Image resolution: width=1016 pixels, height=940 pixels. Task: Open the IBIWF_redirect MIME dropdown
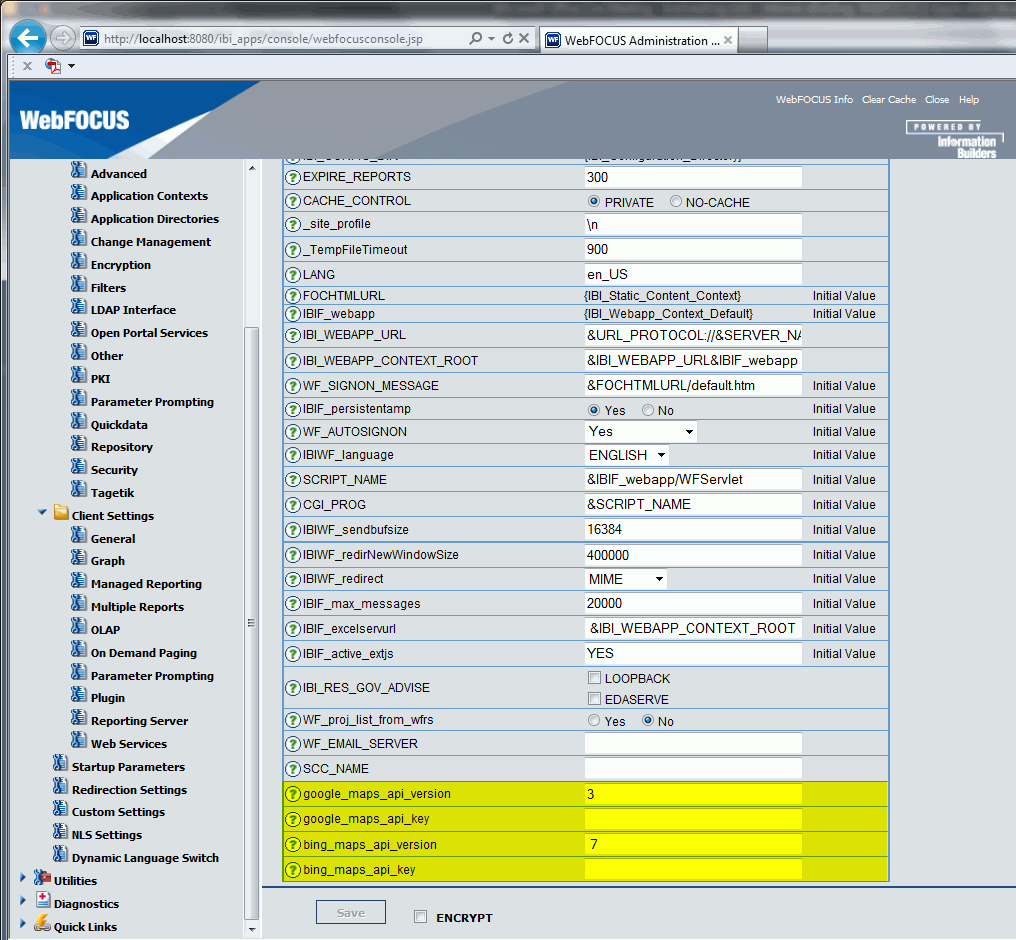626,579
